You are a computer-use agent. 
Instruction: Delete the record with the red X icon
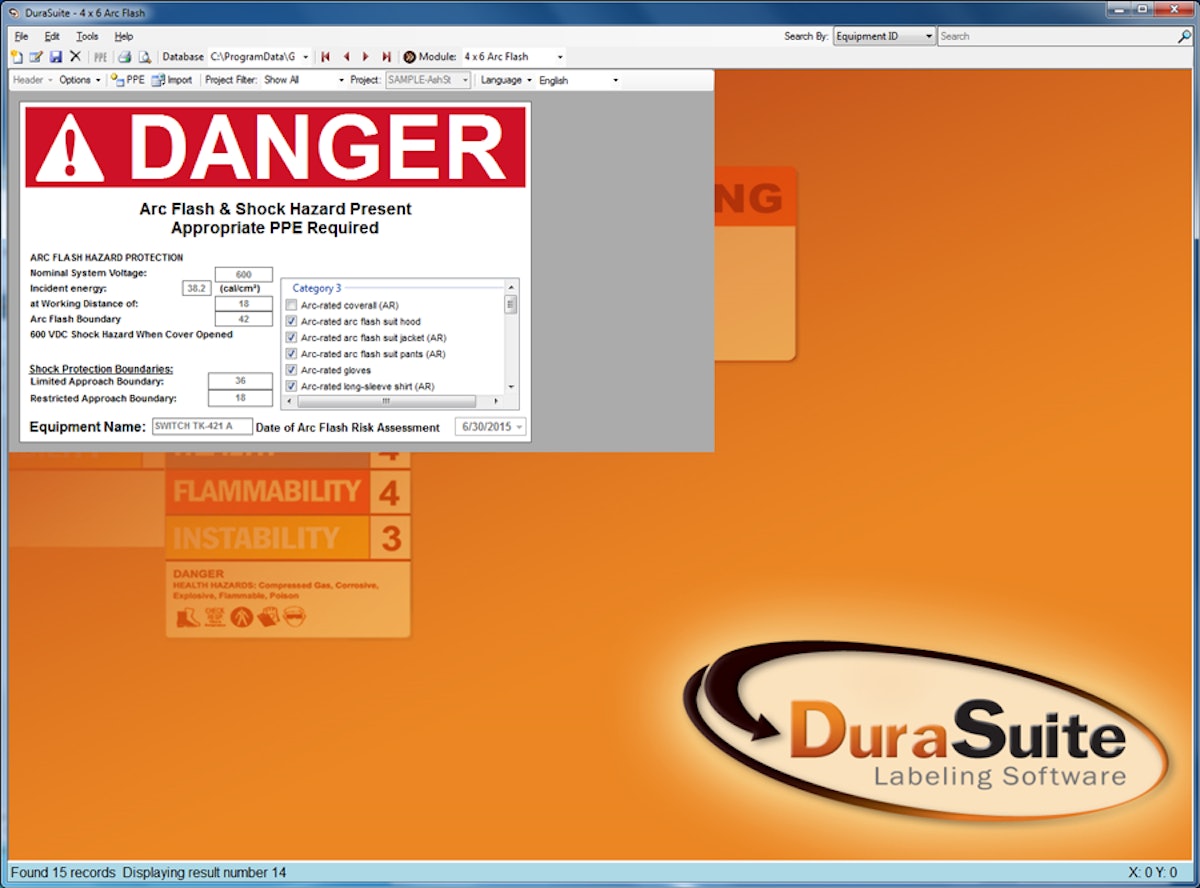point(76,57)
